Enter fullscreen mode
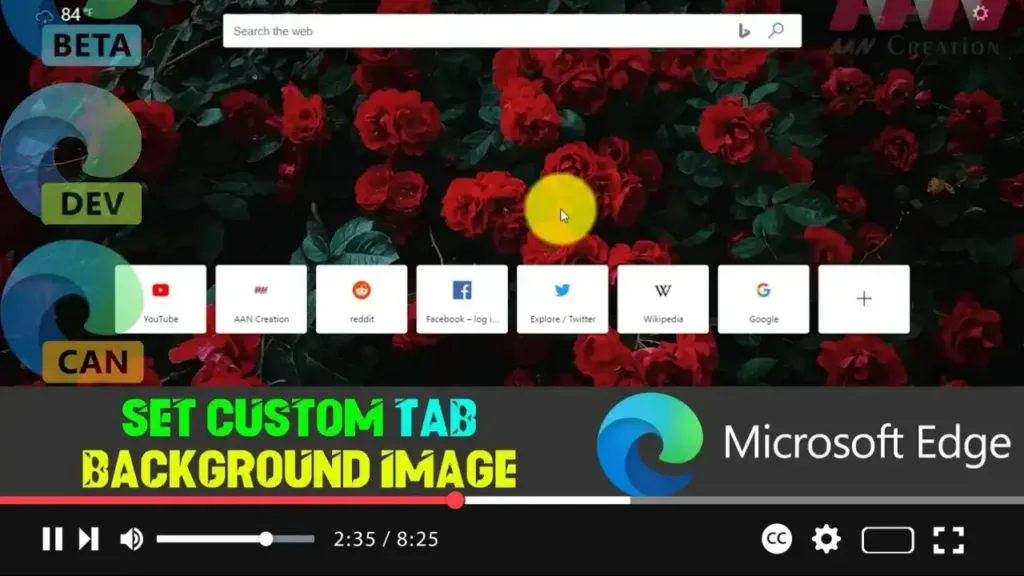Viewport: 1024px width, 576px height. tap(948, 540)
